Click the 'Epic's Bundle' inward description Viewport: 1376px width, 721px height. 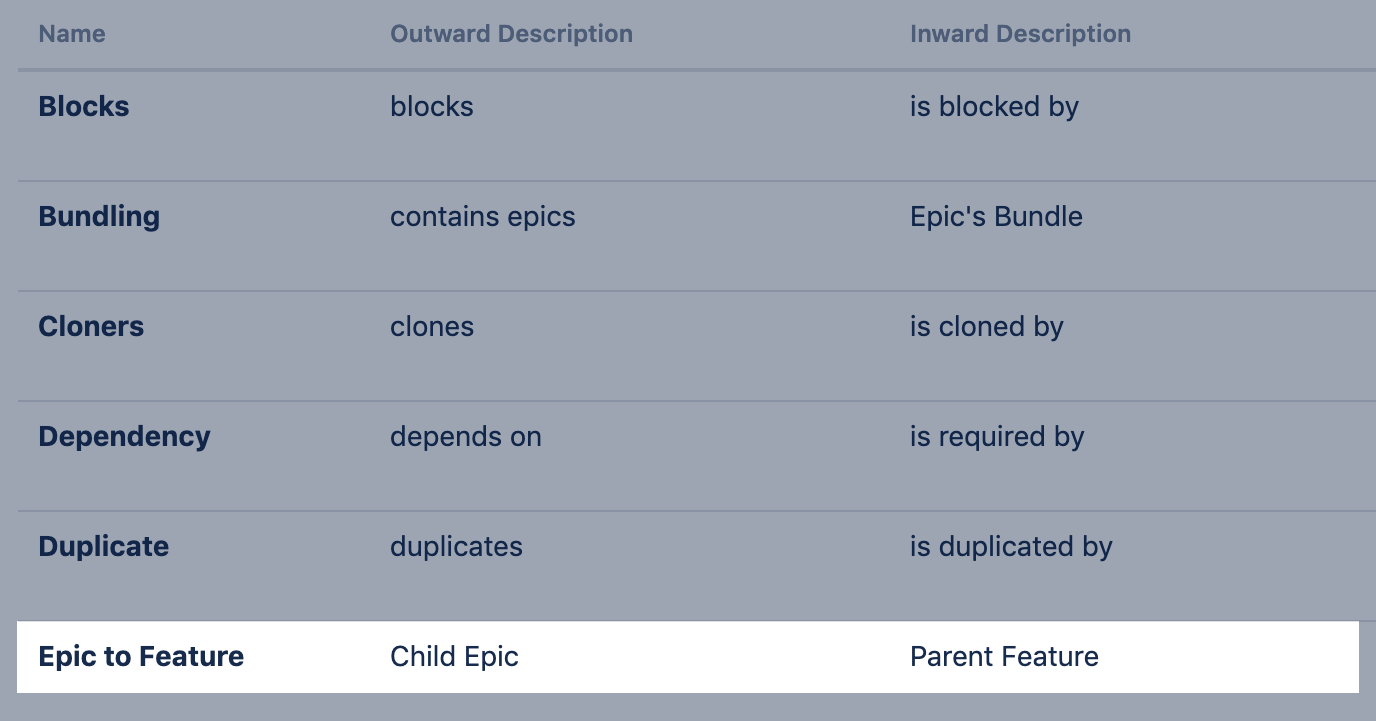pos(996,217)
